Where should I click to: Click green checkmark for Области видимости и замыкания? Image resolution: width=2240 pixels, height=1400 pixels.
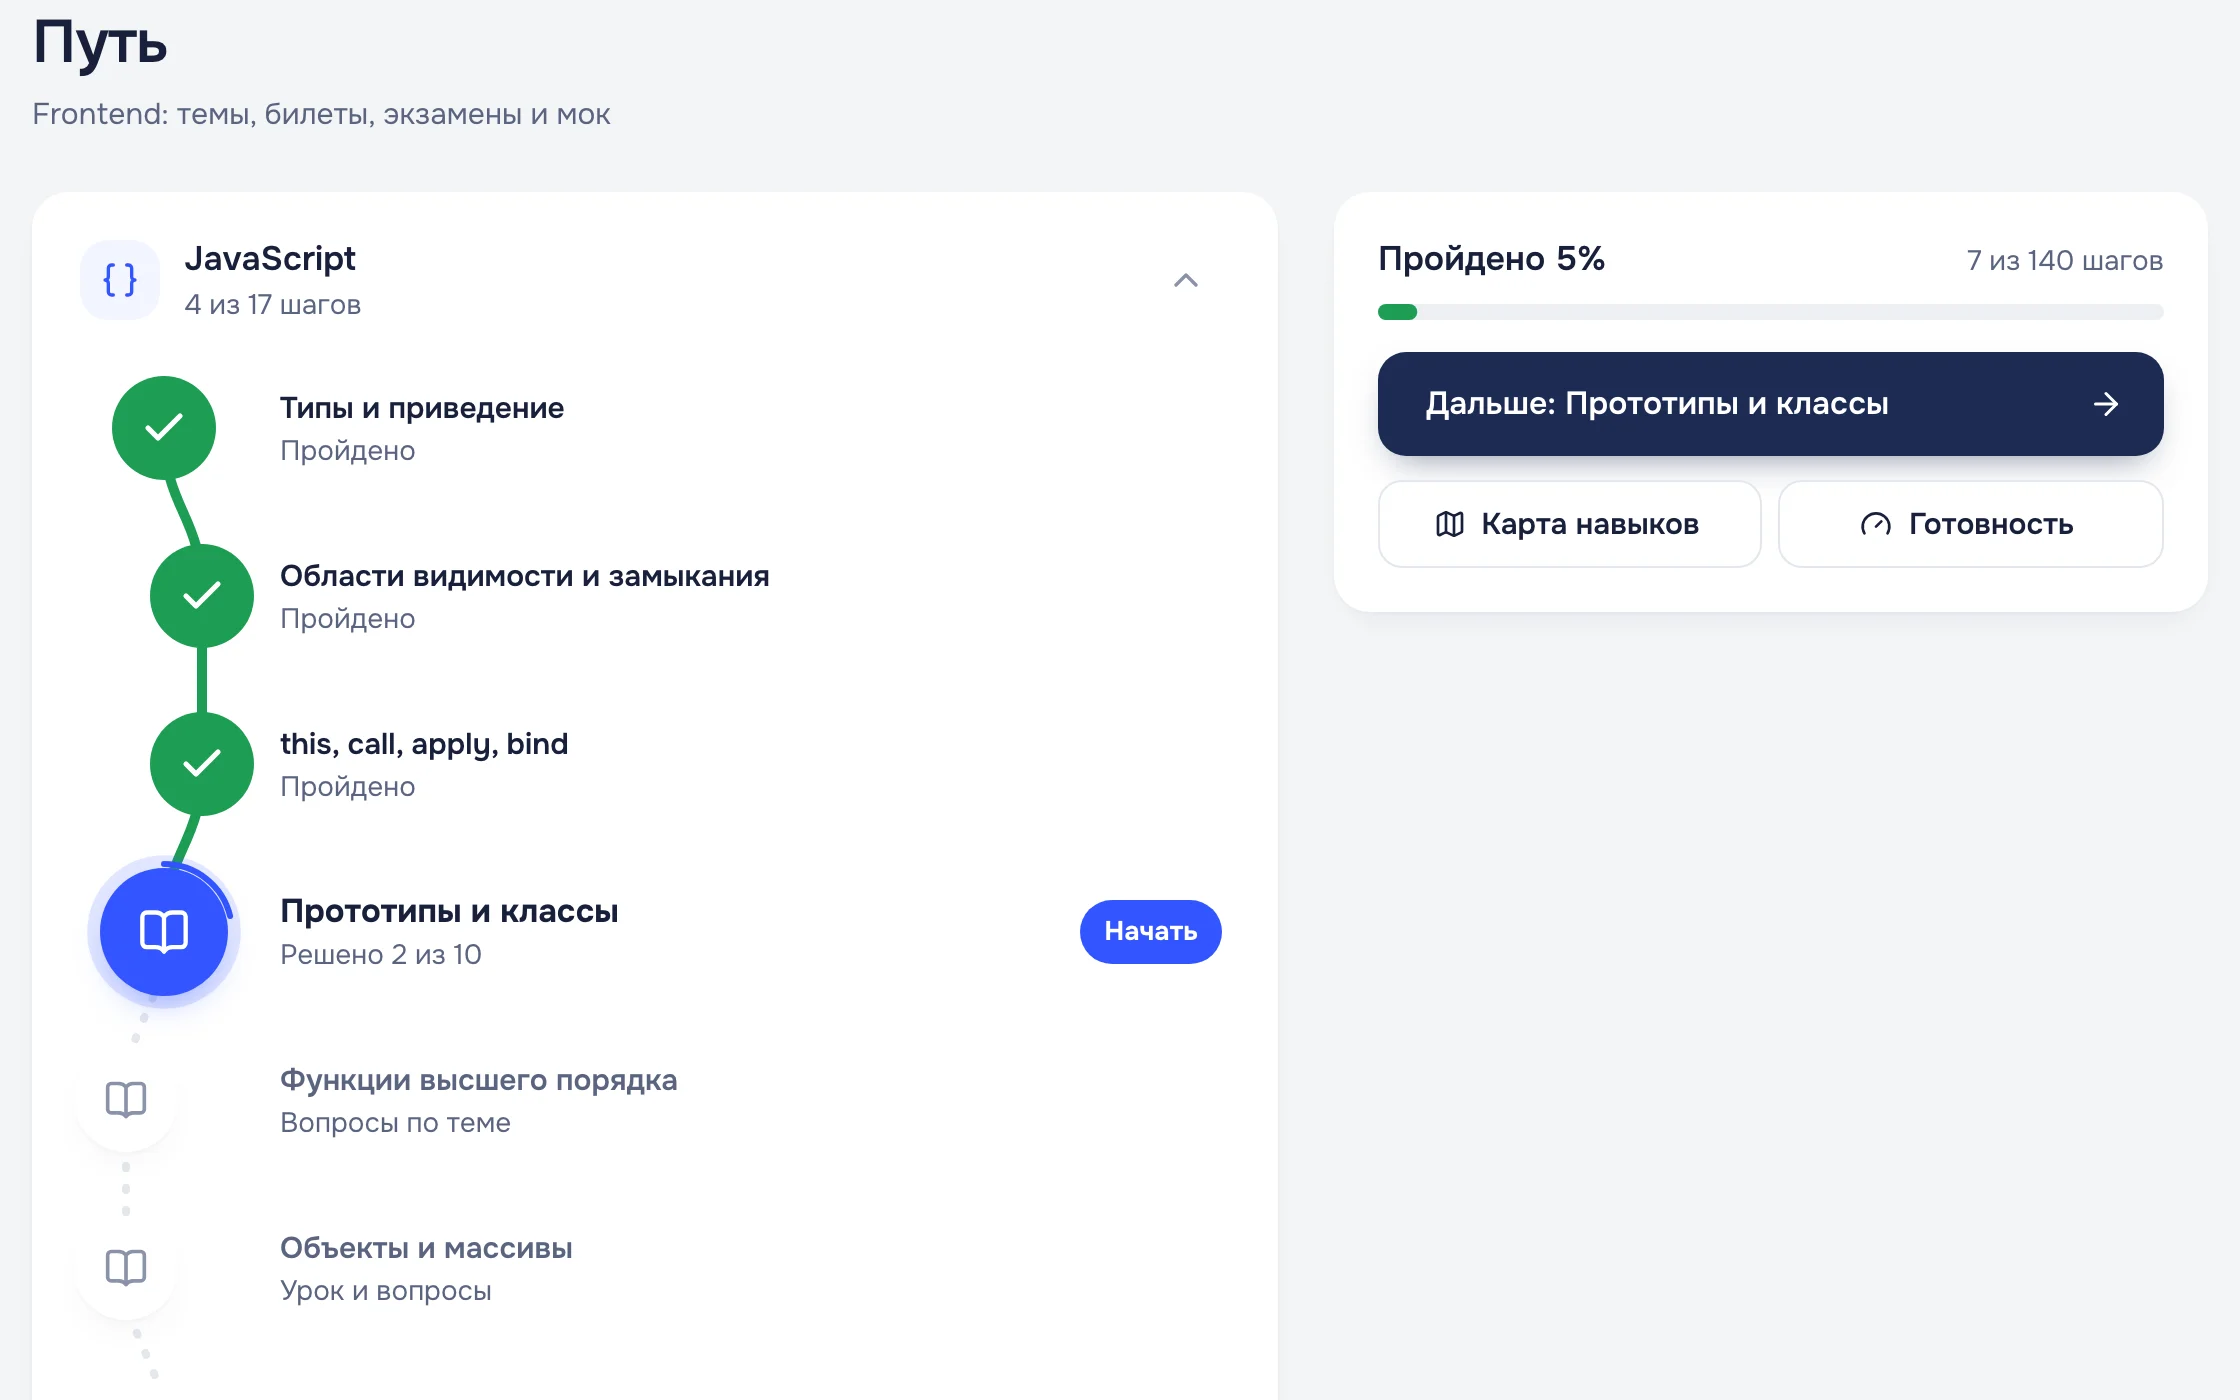coord(202,596)
